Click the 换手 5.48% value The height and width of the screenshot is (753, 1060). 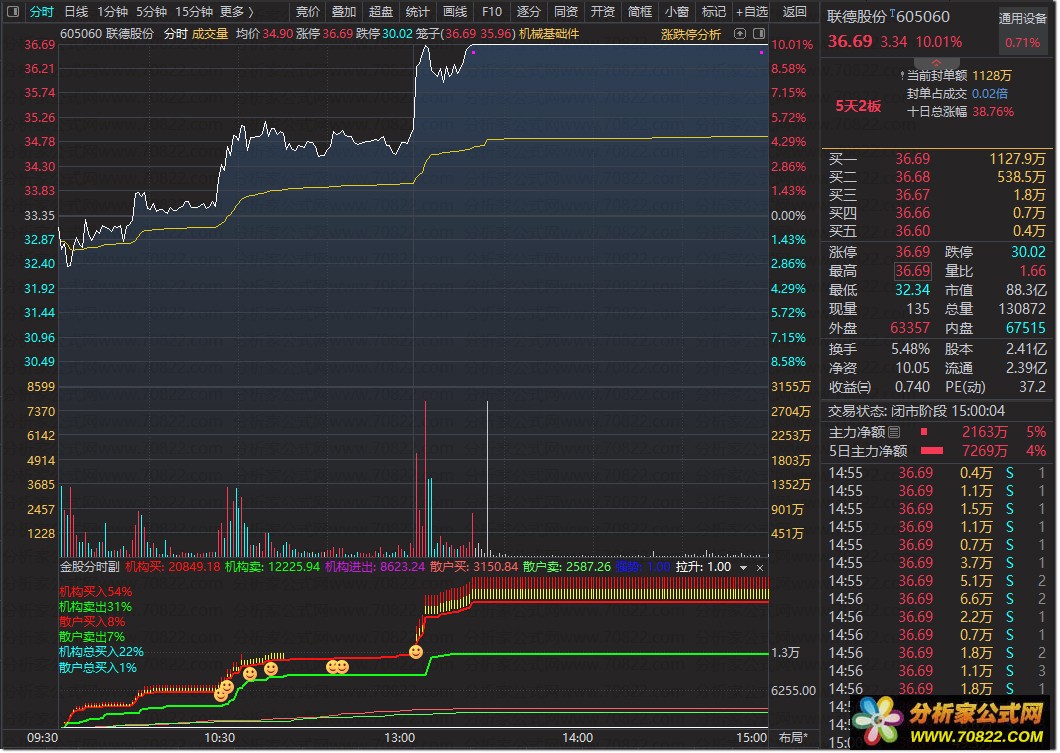[x=911, y=349]
